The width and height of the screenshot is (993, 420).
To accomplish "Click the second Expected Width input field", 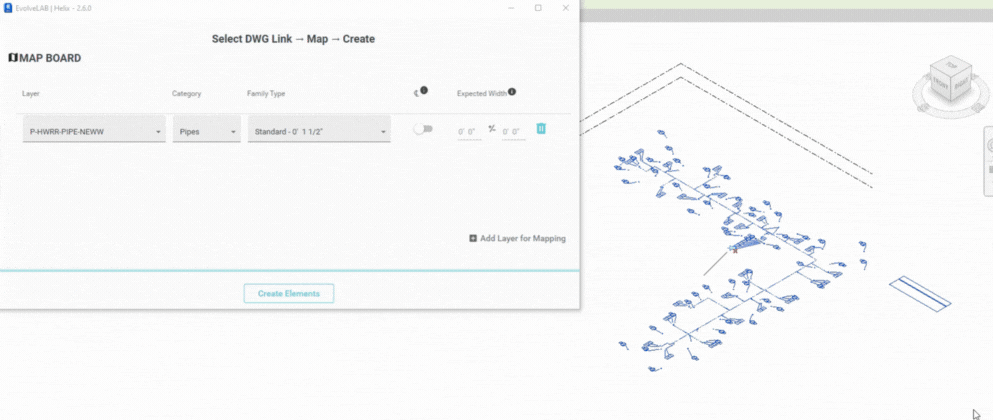I will click(x=512, y=131).
